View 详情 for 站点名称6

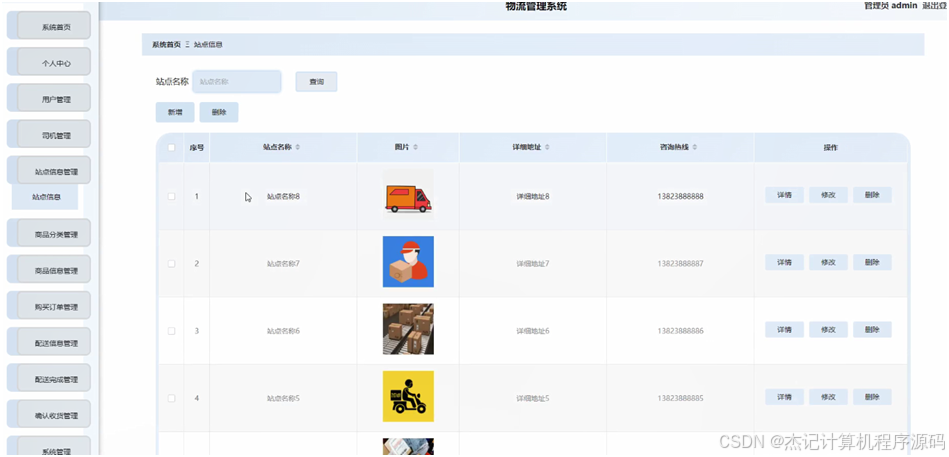tap(784, 329)
